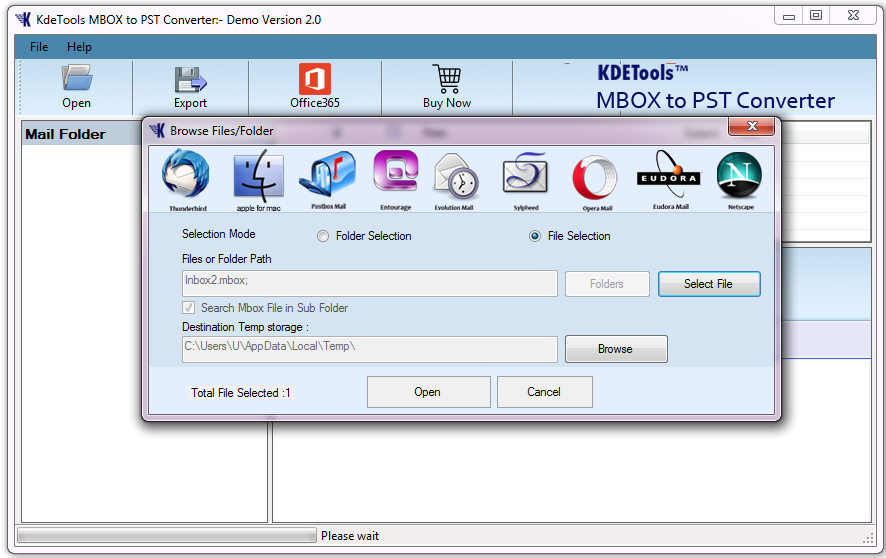886x558 pixels.
Task: Toggle Search Mbox File in Sub Folder
Action: click(189, 308)
